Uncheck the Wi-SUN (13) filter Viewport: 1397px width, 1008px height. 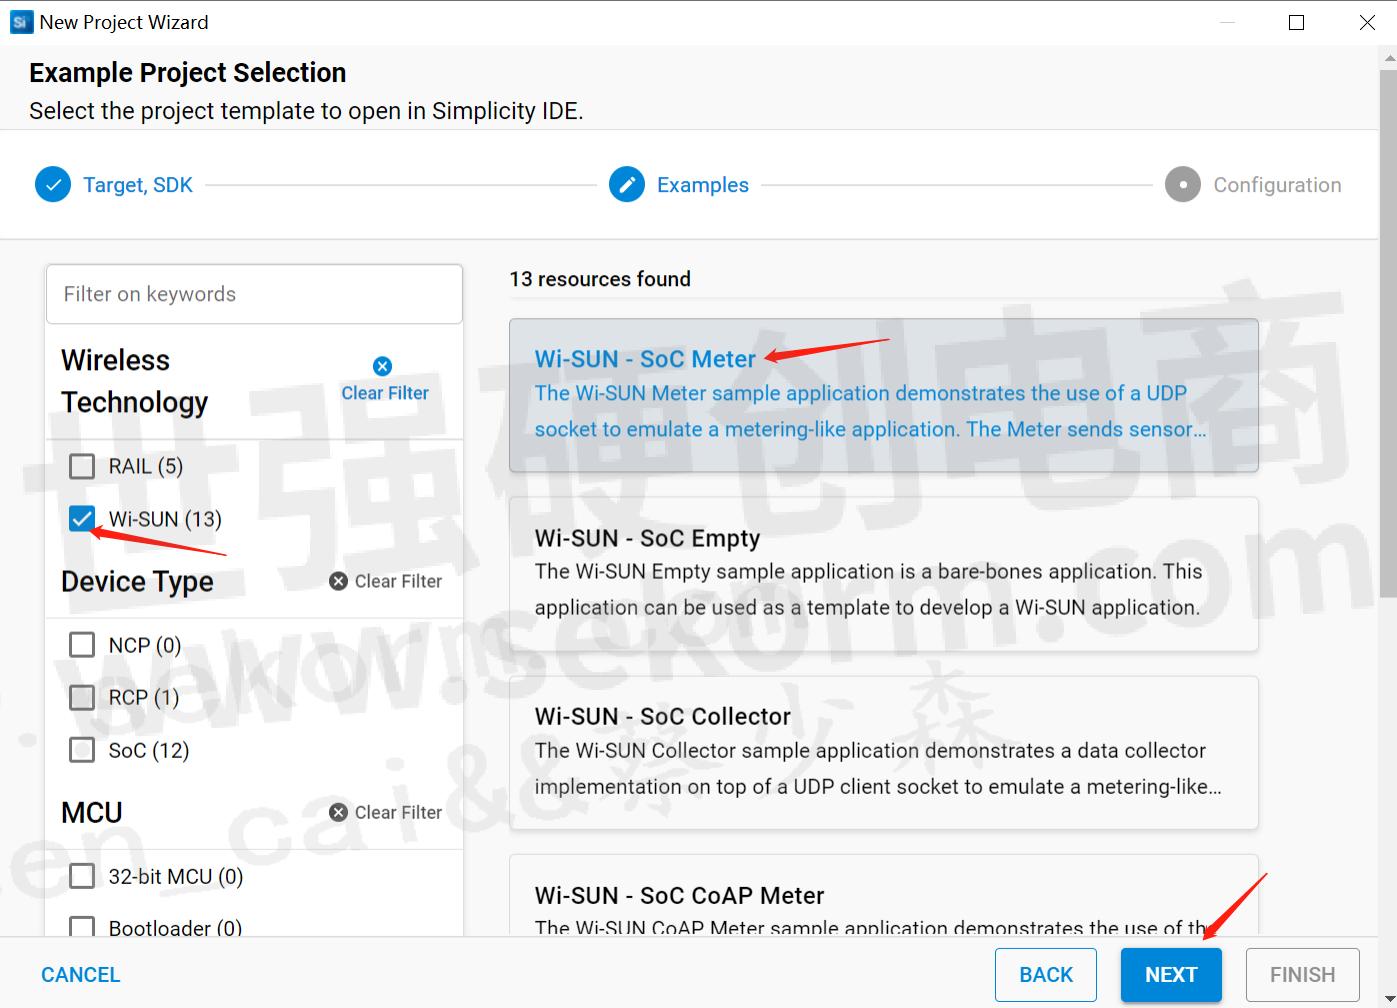82,519
